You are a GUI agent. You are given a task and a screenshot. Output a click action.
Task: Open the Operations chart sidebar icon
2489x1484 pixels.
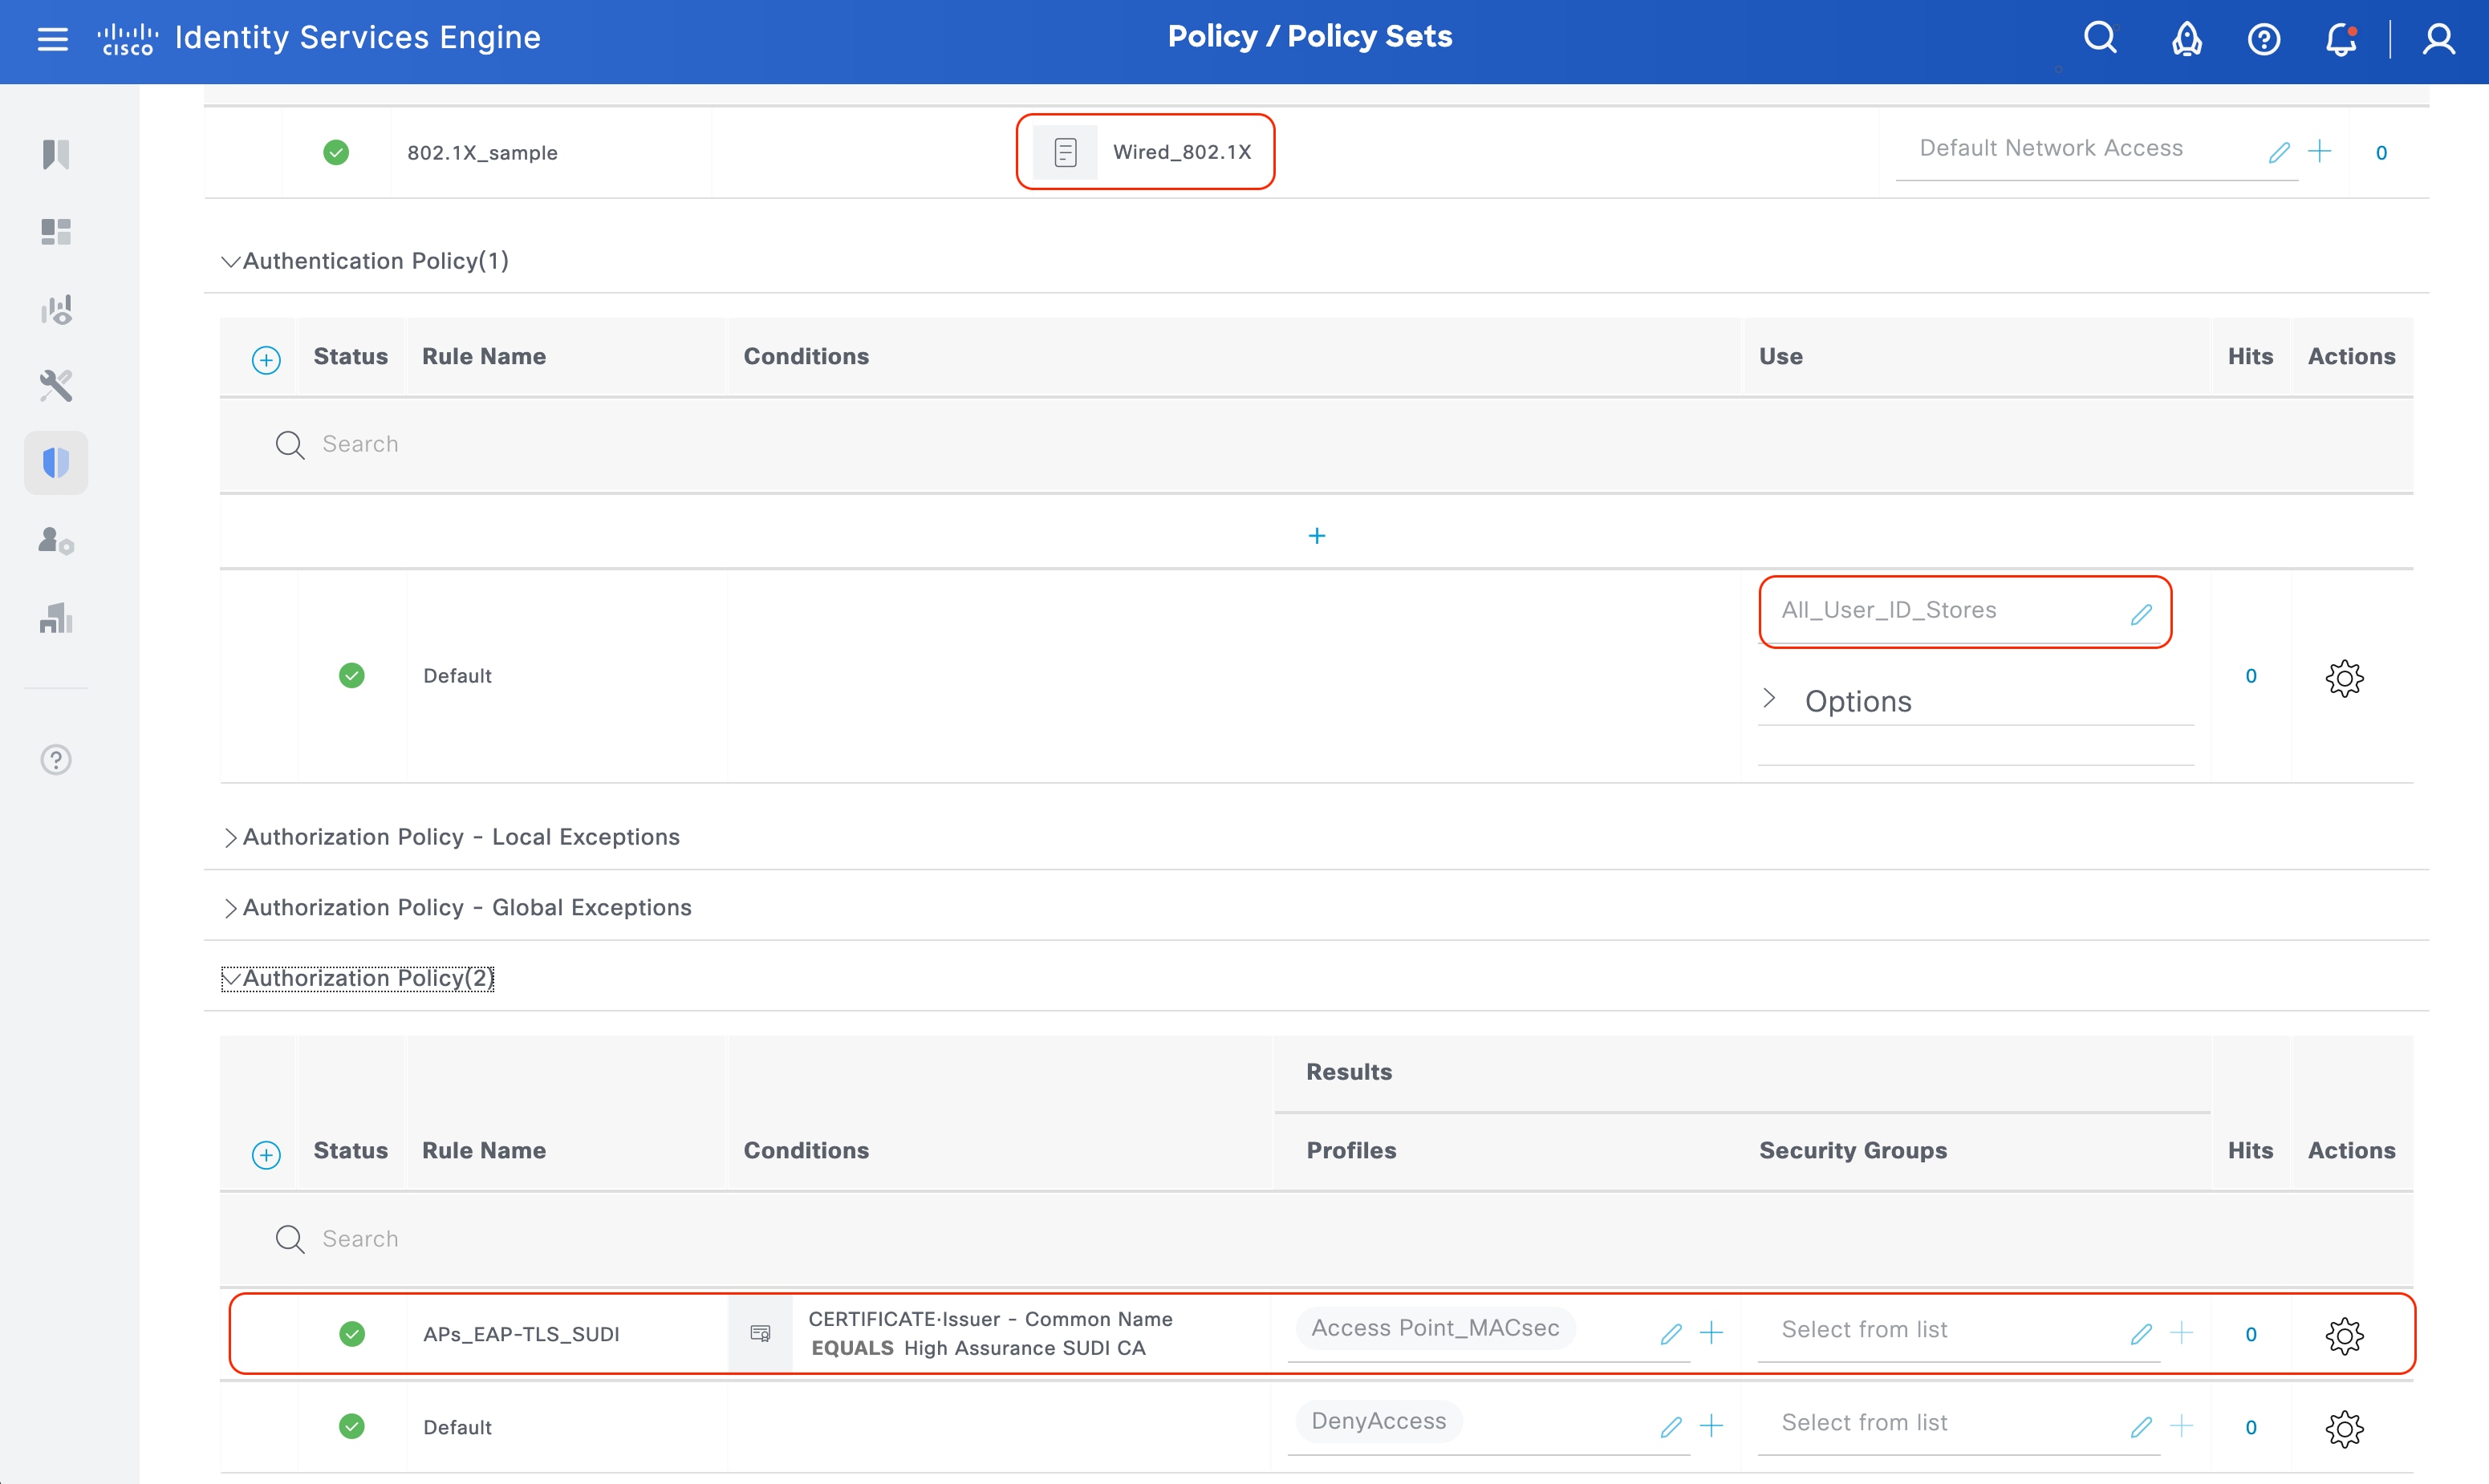point(56,309)
